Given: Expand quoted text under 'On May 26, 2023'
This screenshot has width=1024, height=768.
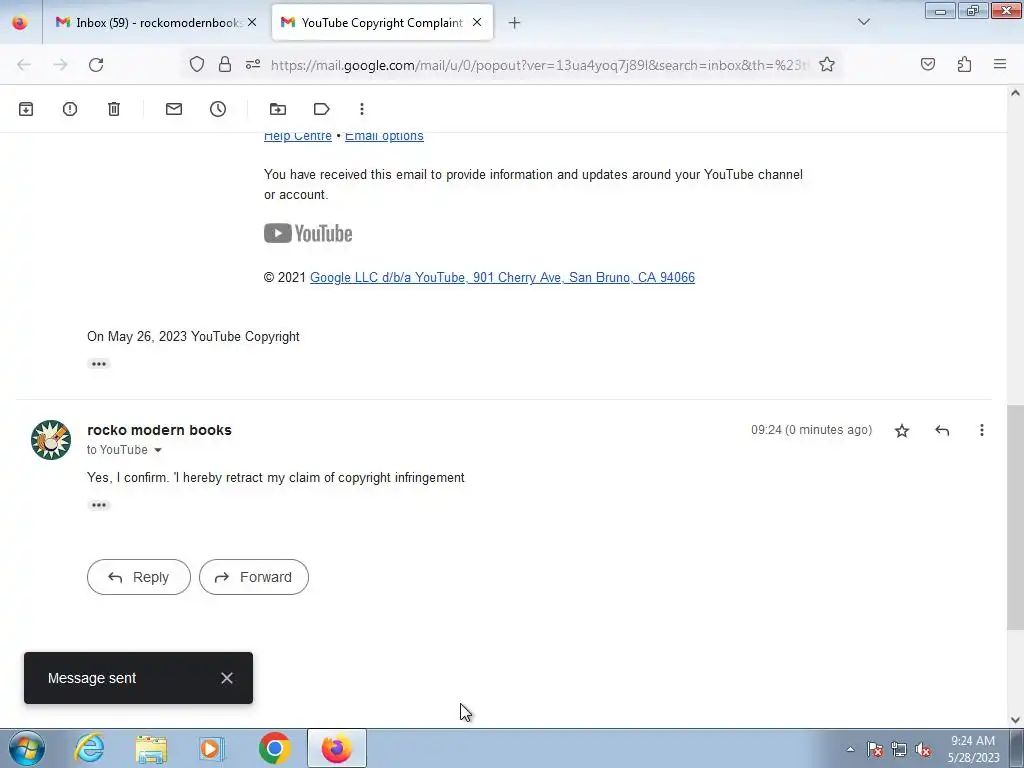Looking at the screenshot, I should pos(99,364).
